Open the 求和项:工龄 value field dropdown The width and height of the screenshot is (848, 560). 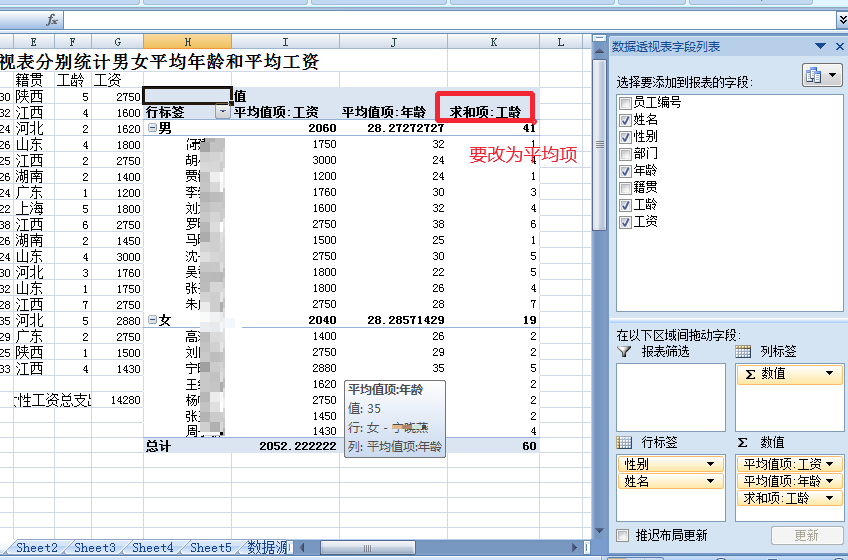pos(830,498)
